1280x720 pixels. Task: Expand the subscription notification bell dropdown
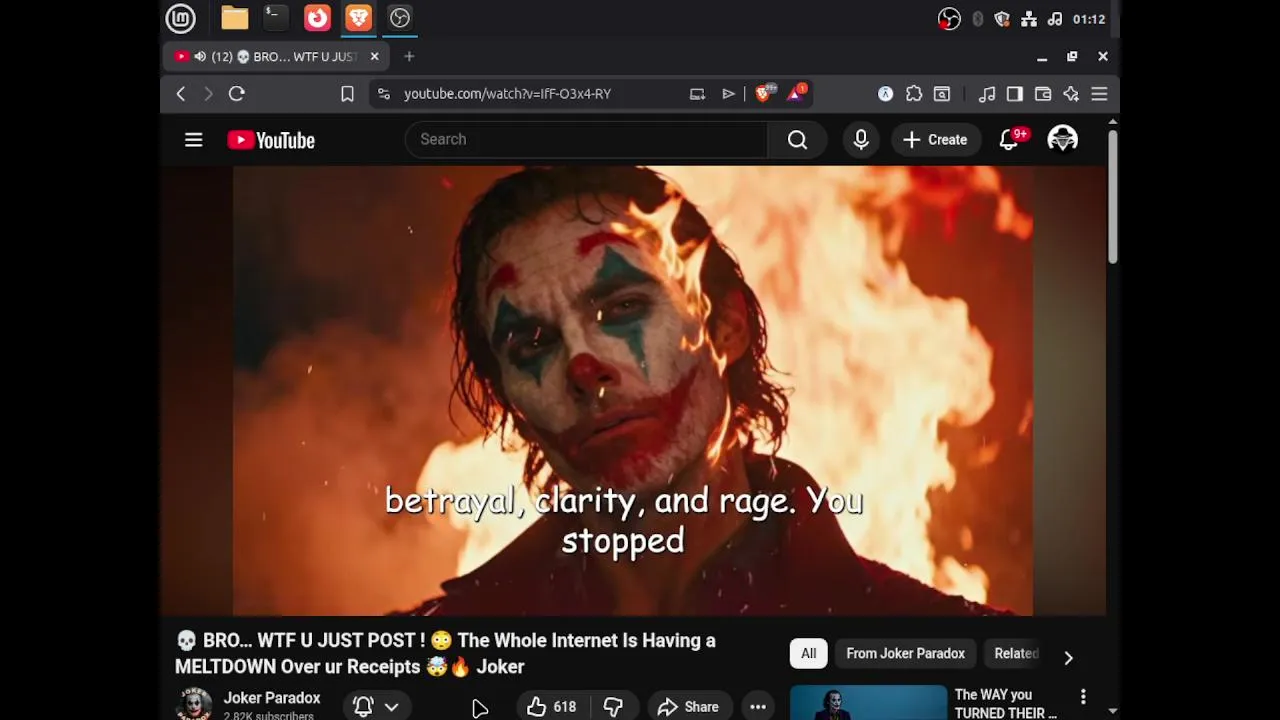(375, 706)
